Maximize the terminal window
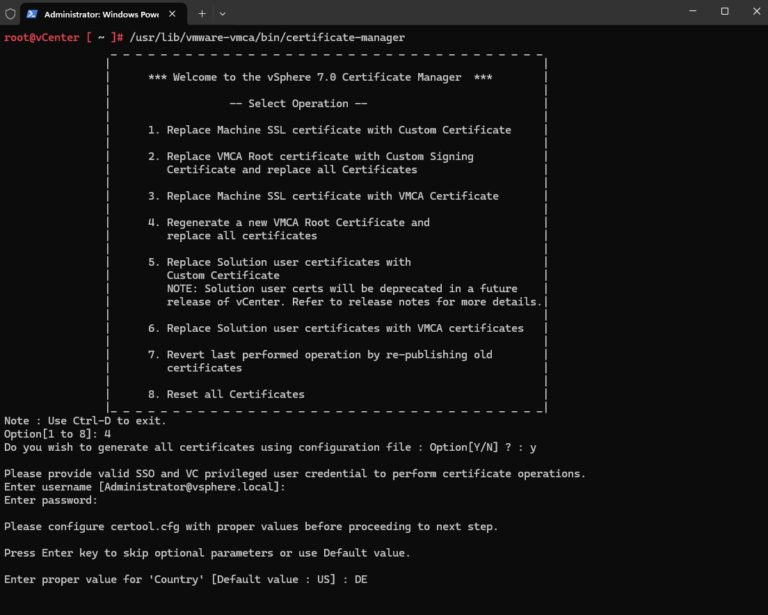This screenshot has width=768, height=615. click(725, 11)
